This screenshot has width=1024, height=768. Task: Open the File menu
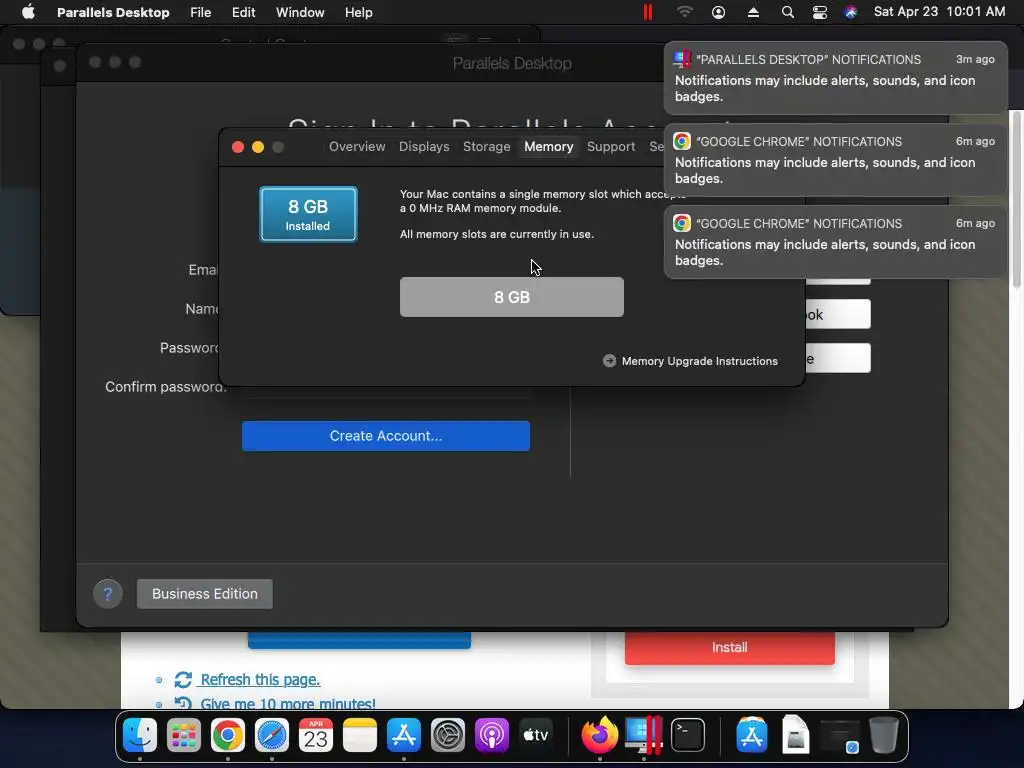coord(200,12)
